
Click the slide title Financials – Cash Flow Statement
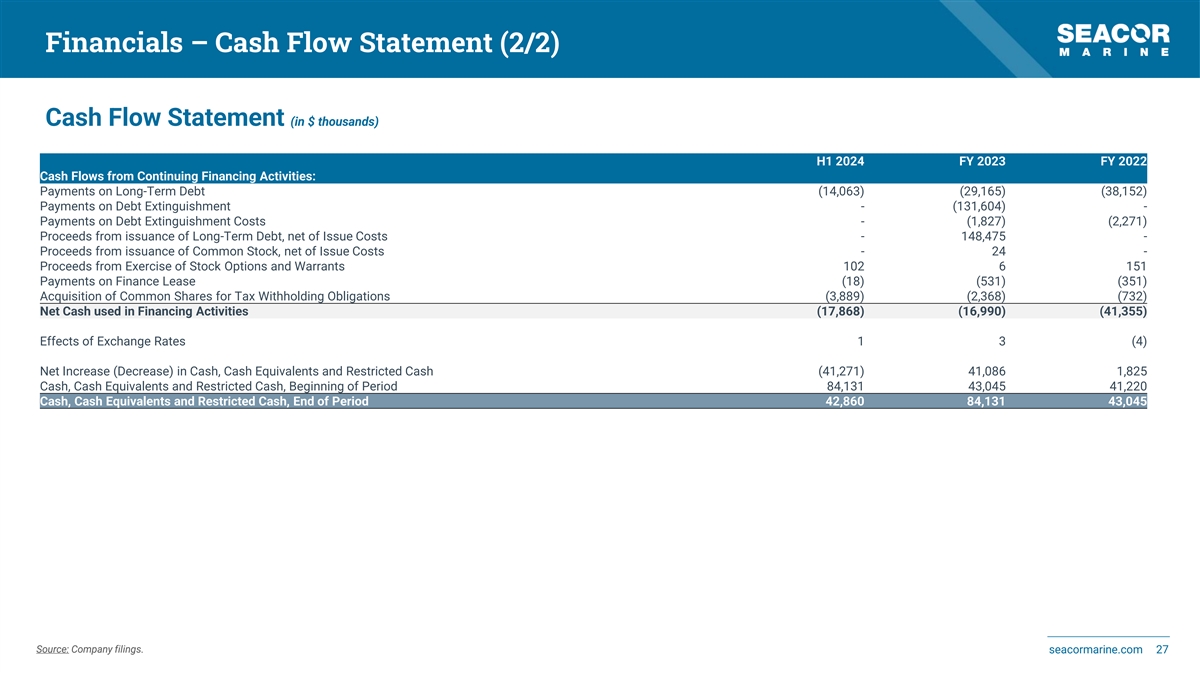click(302, 43)
